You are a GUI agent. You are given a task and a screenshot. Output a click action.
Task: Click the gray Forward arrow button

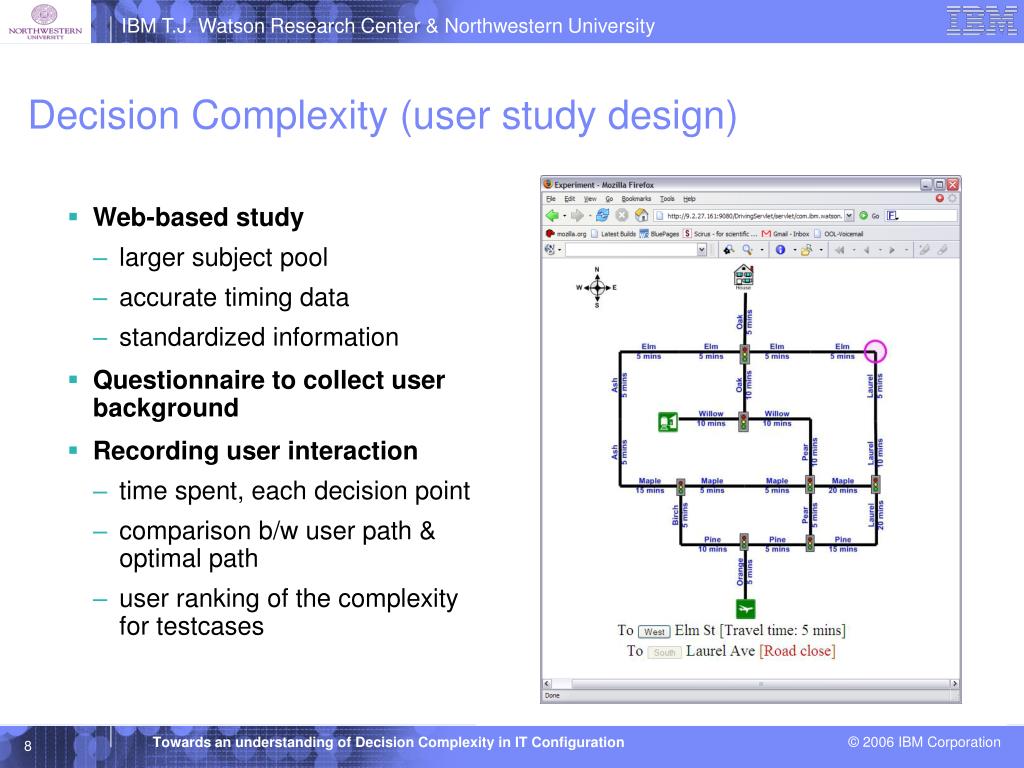(577, 216)
